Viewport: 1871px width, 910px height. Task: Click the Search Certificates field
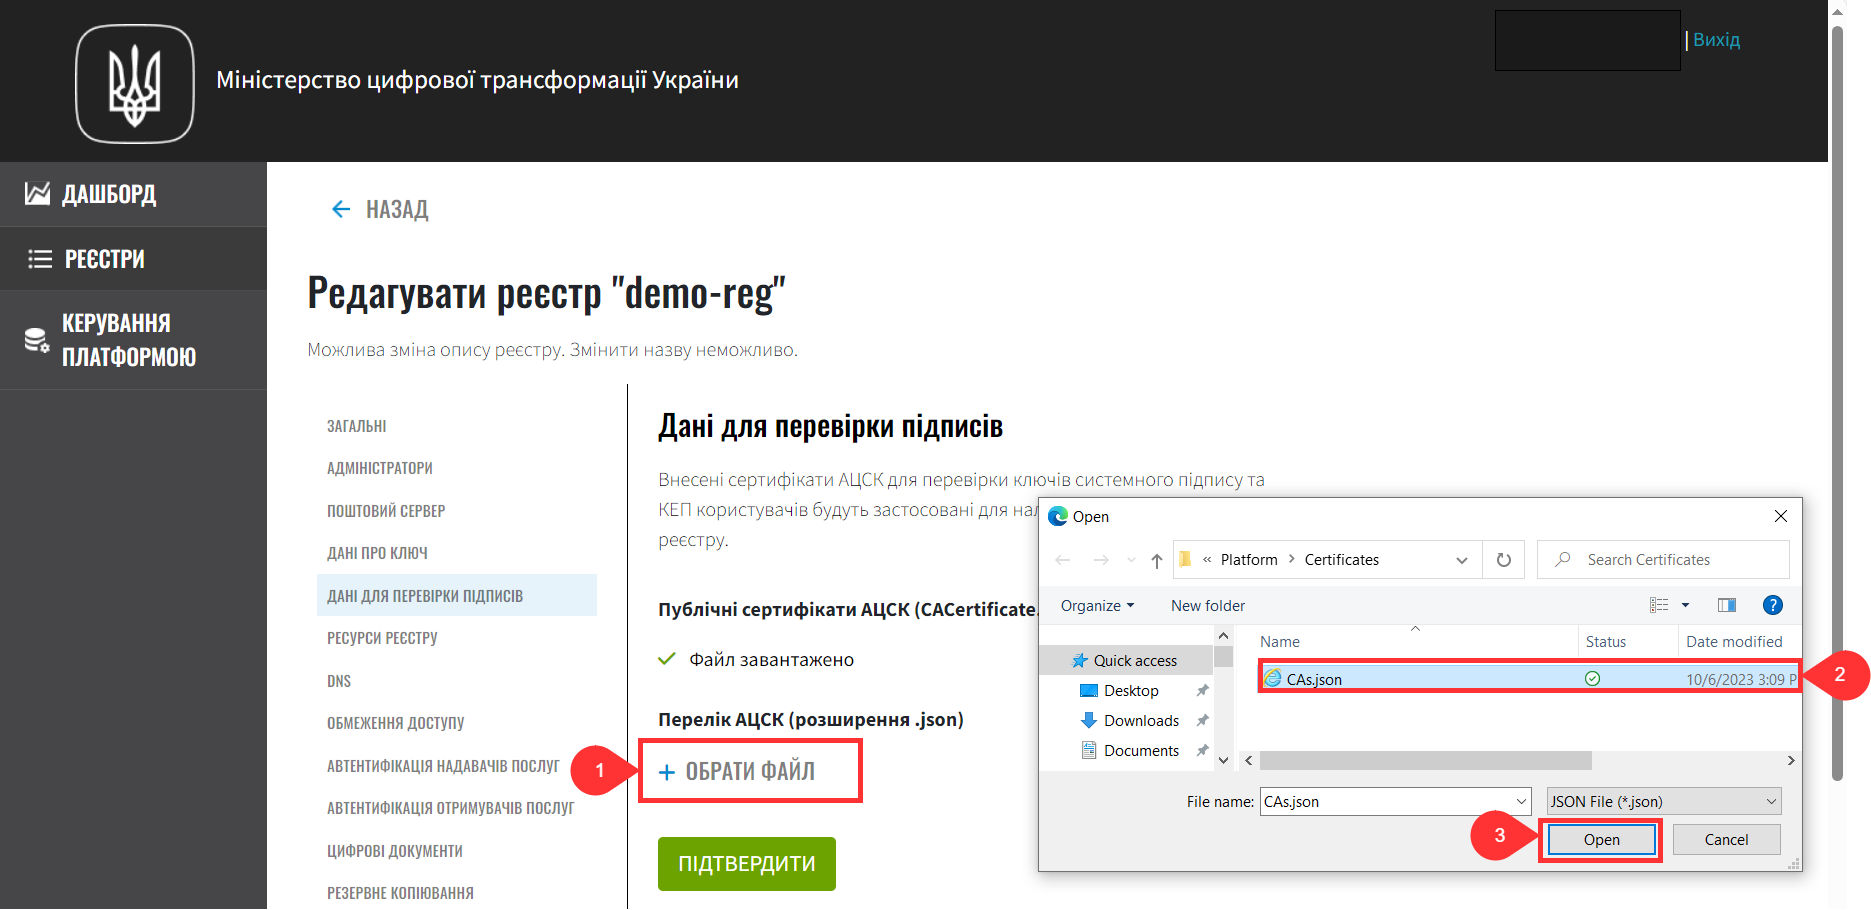[x=1663, y=560]
